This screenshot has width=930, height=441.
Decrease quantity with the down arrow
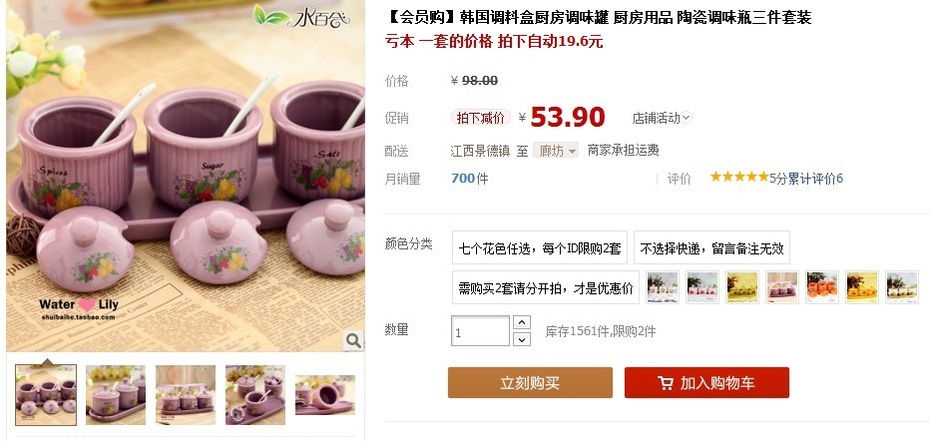pyautogui.click(x=521, y=339)
